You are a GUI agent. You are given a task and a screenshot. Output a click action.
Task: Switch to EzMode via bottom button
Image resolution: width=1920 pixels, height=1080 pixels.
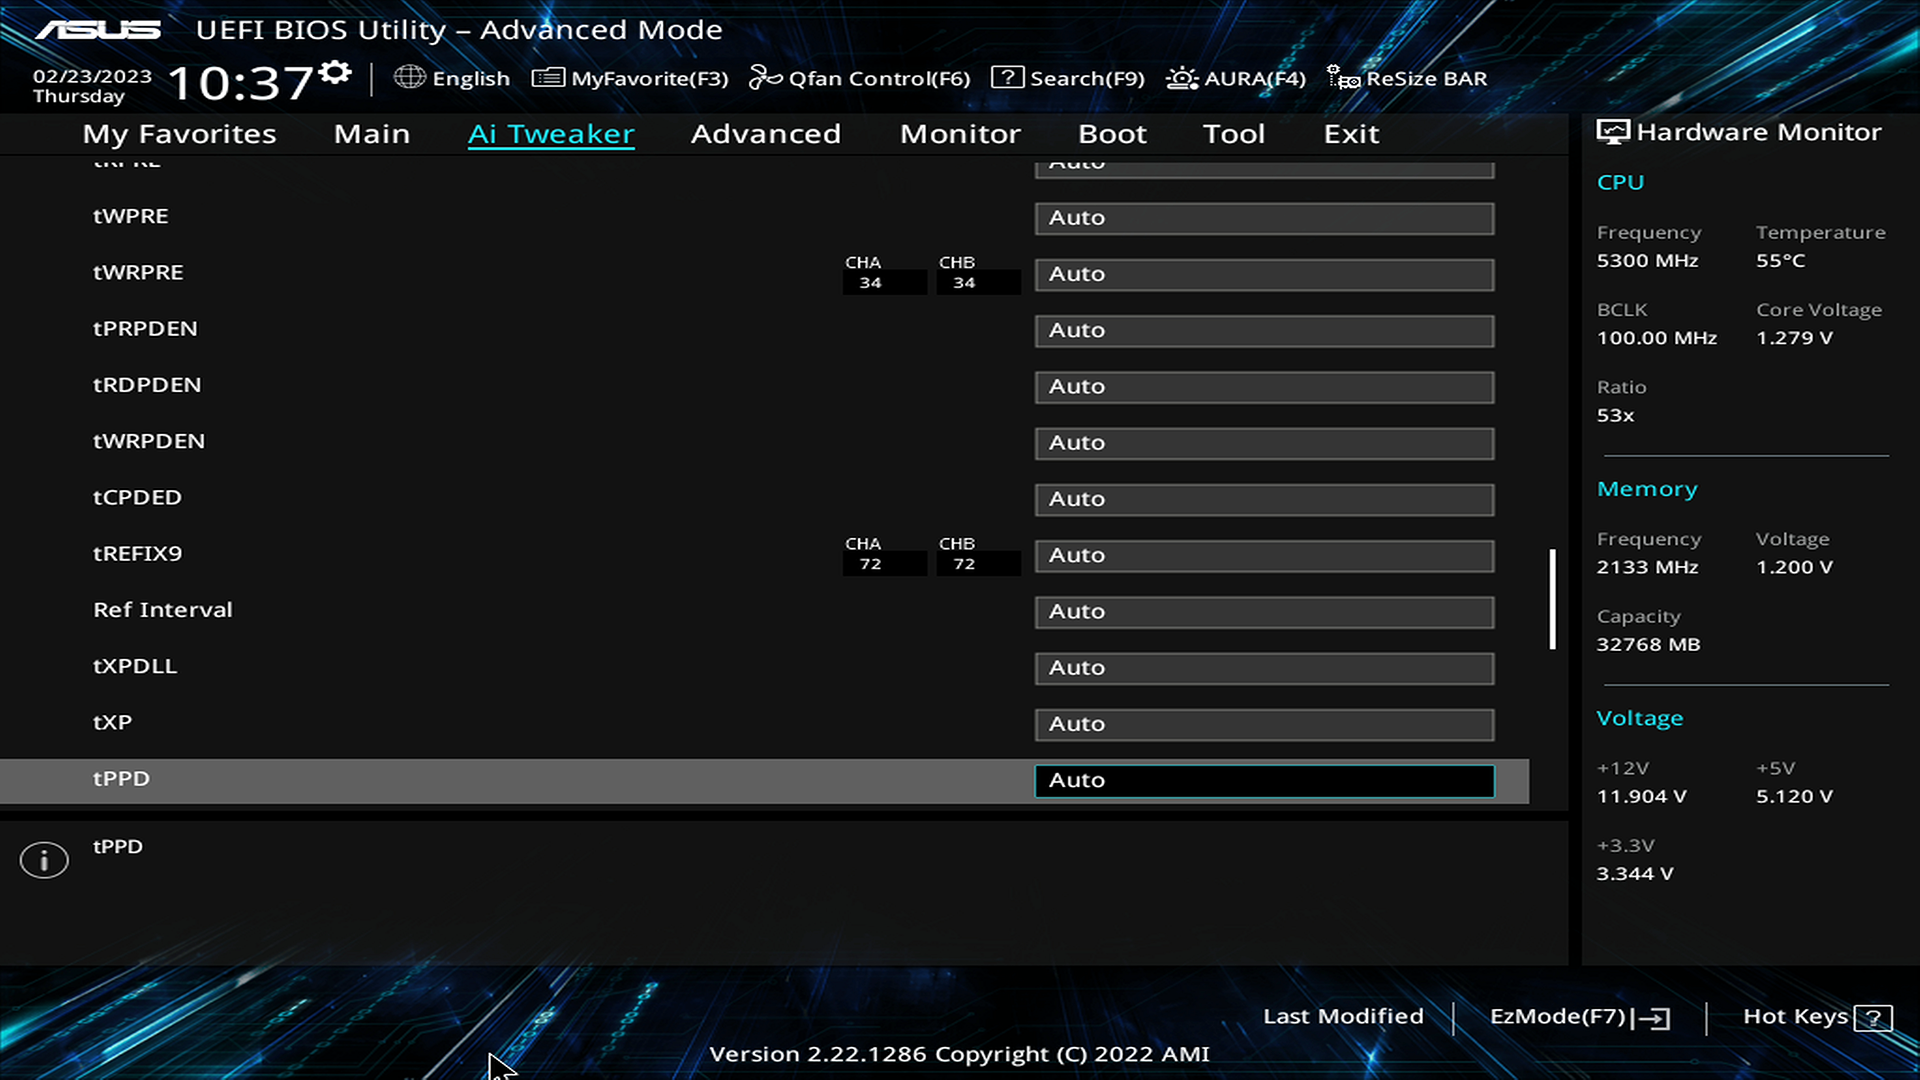click(1579, 1017)
